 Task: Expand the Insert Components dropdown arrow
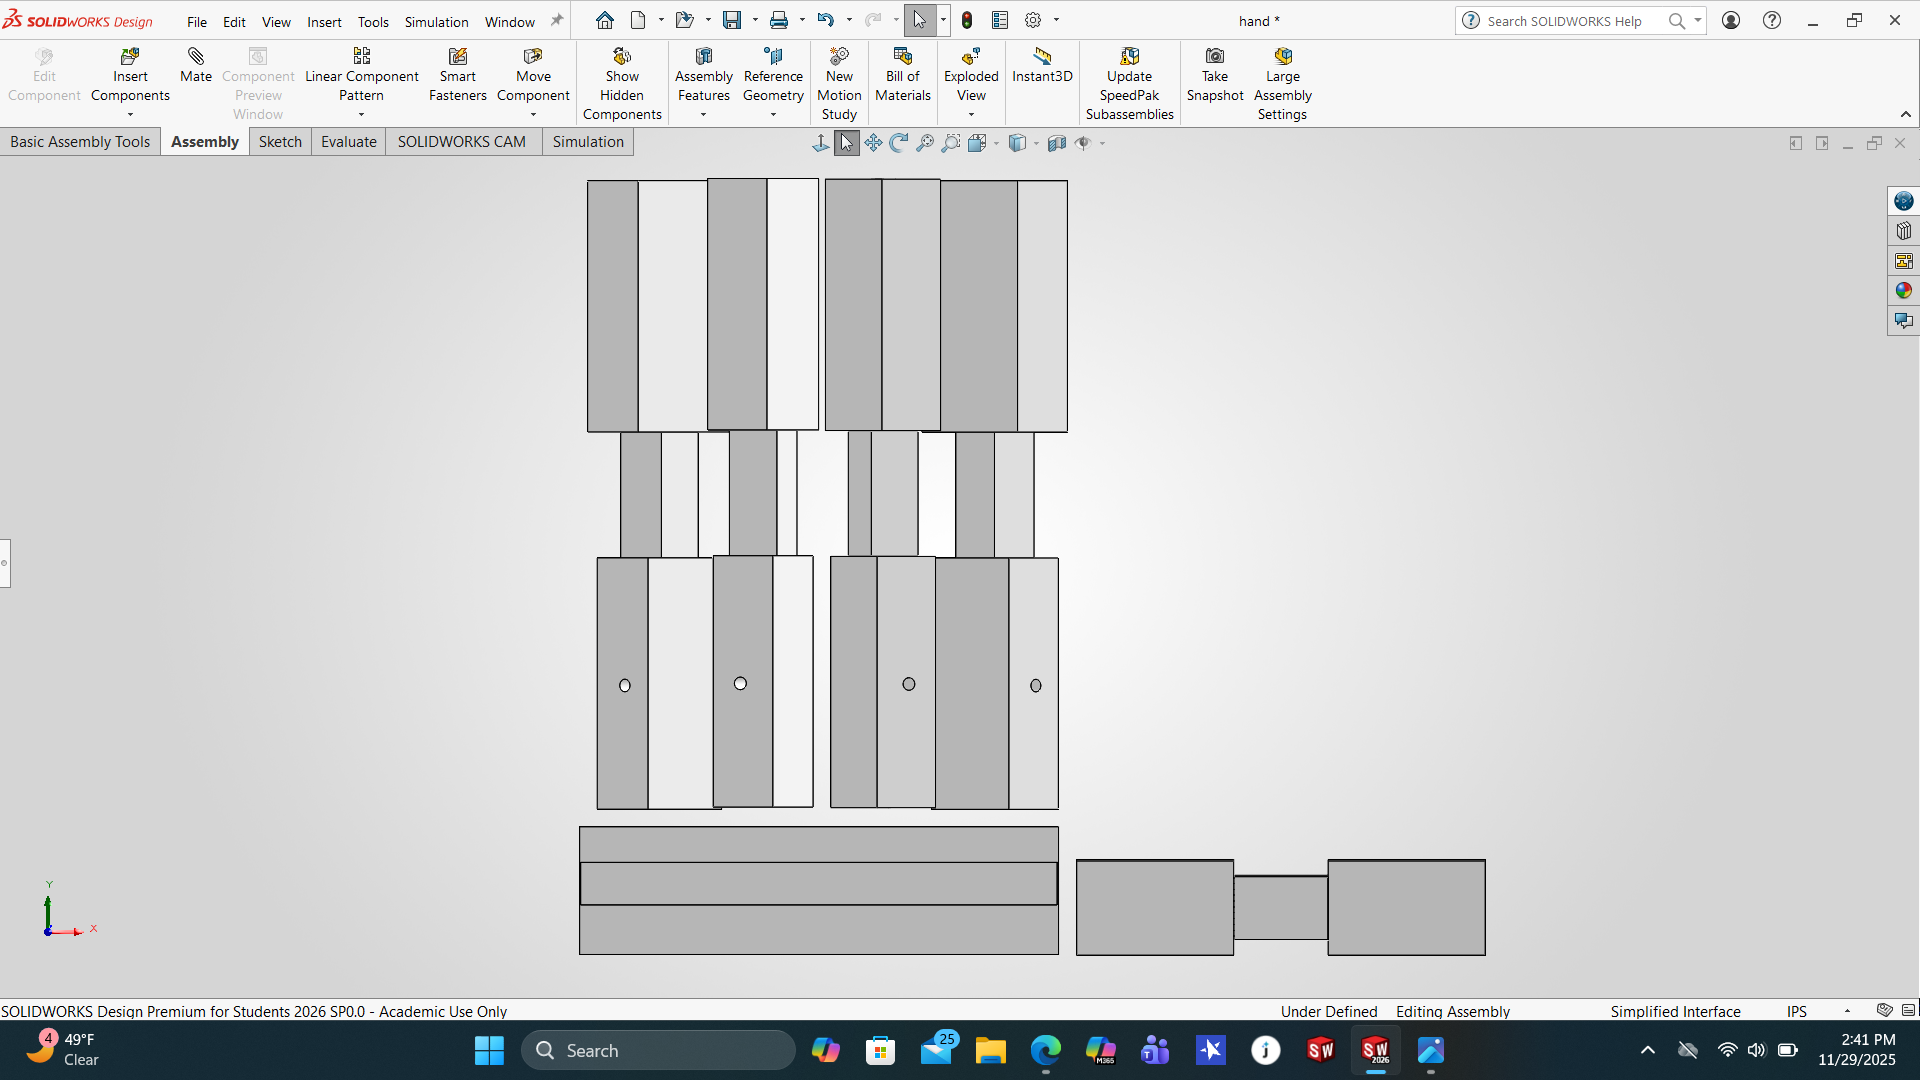coord(130,115)
